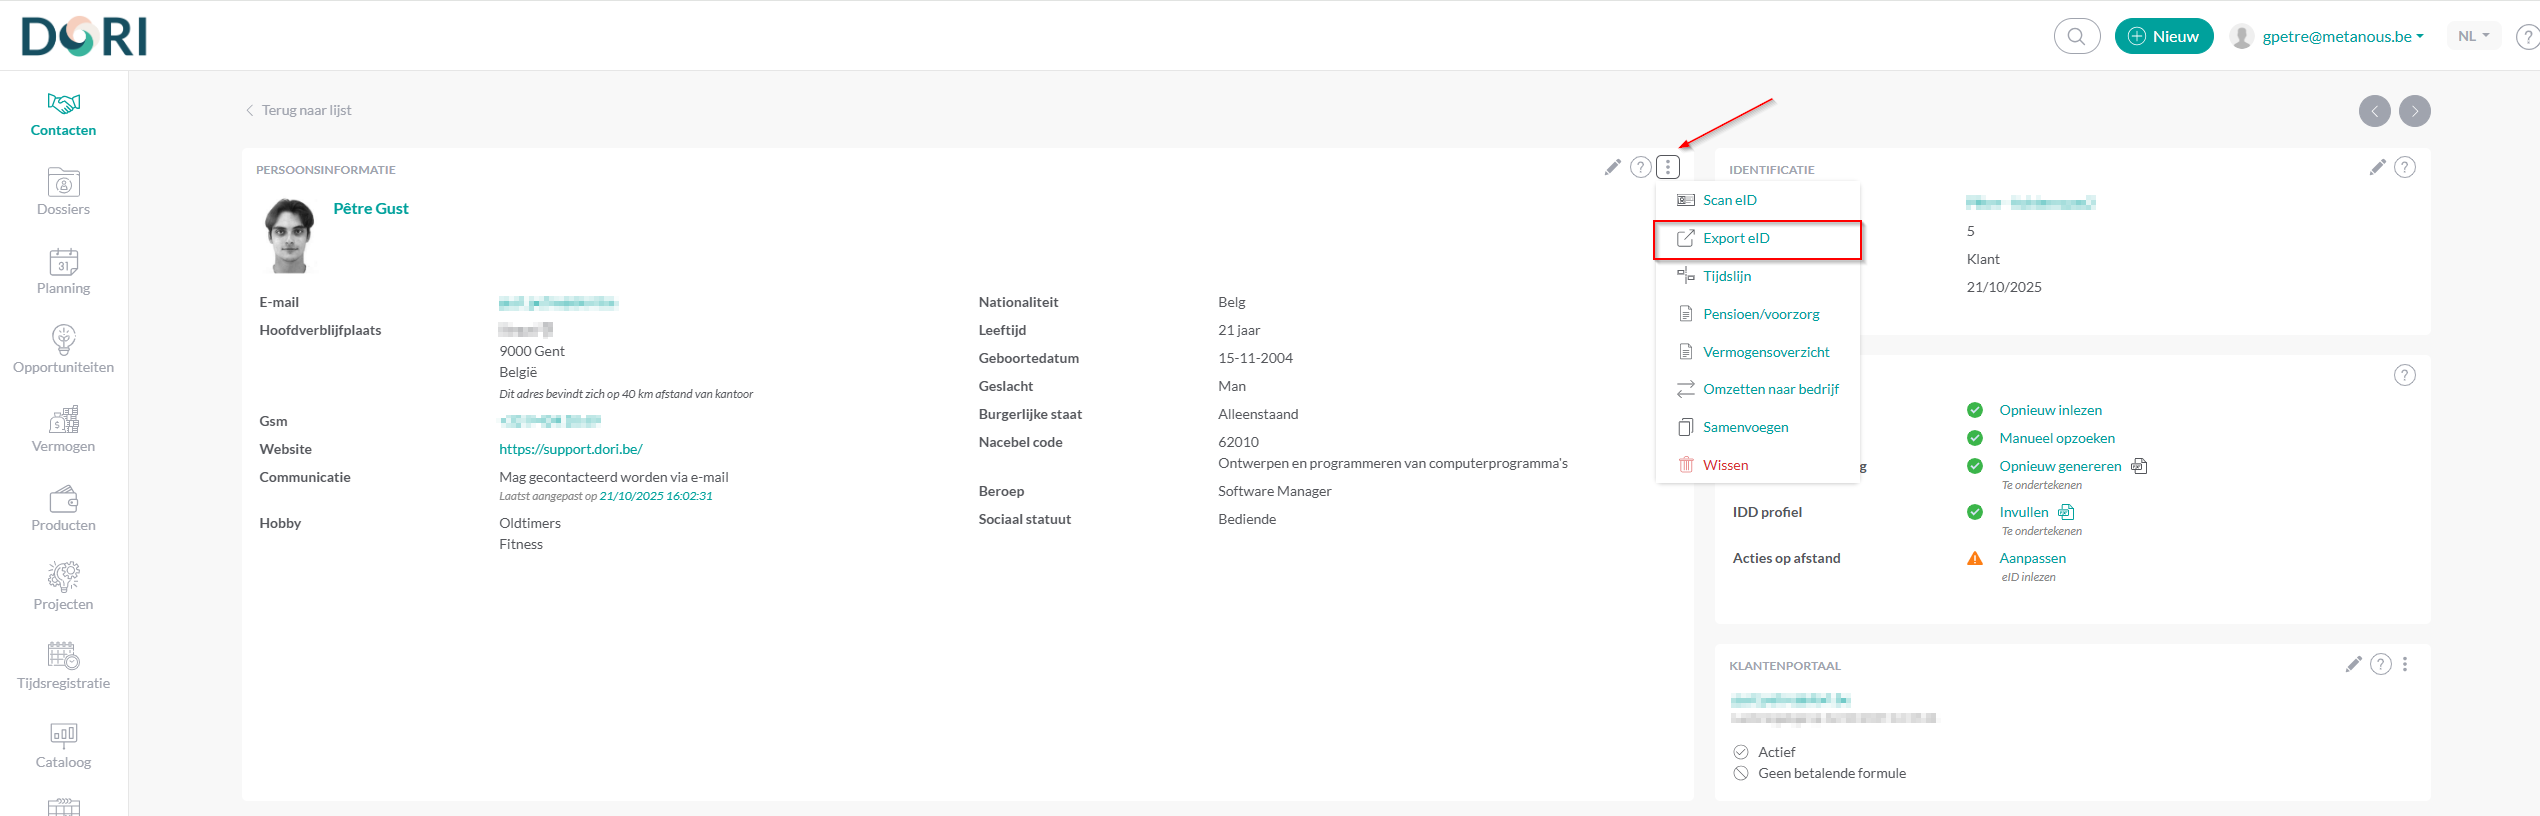2540x816 pixels.
Task: Open the support.dori.be website link
Action: [x=570, y=449]
